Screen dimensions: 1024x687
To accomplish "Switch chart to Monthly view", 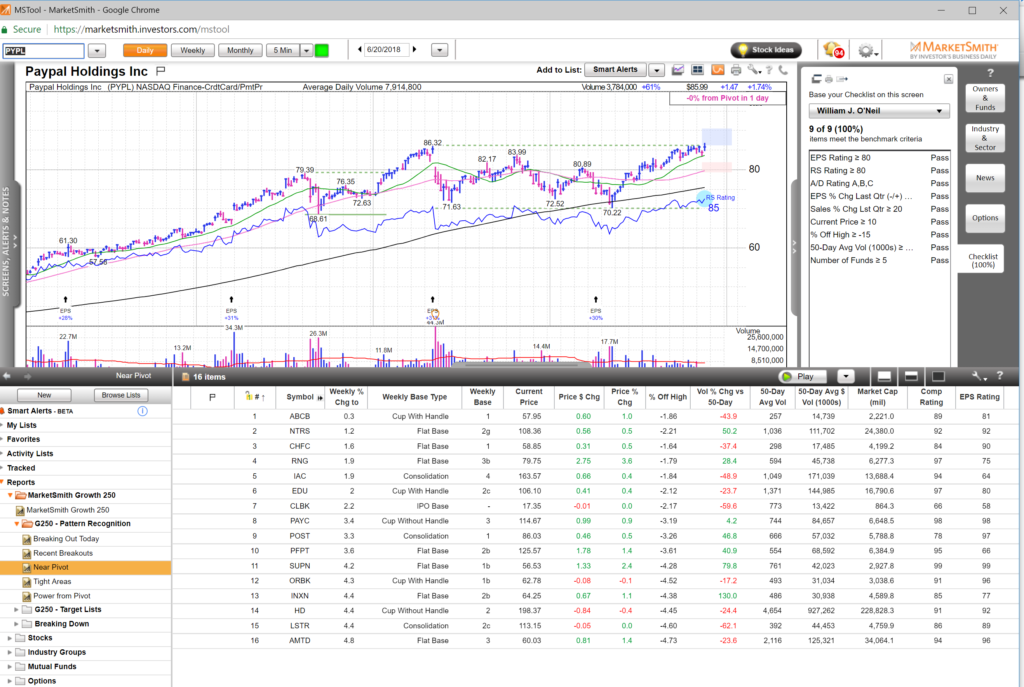I will point(240,50).
